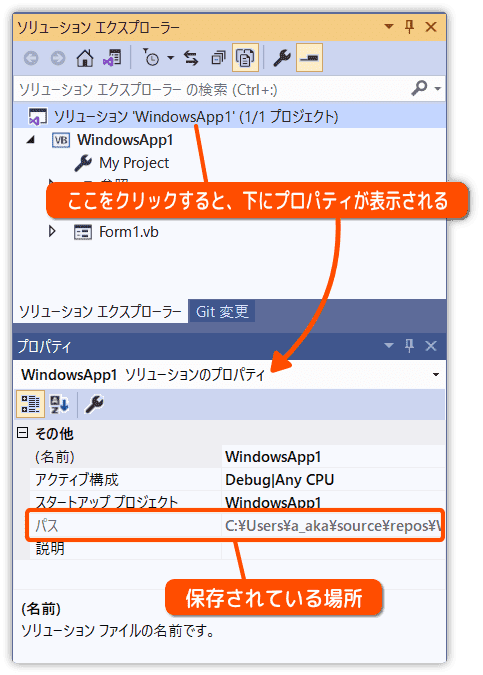This screenshot has height=675, width=483.
Task: Select the ソリューション エクスプローラー bottom tab
Action: click(x=100, y=311)
